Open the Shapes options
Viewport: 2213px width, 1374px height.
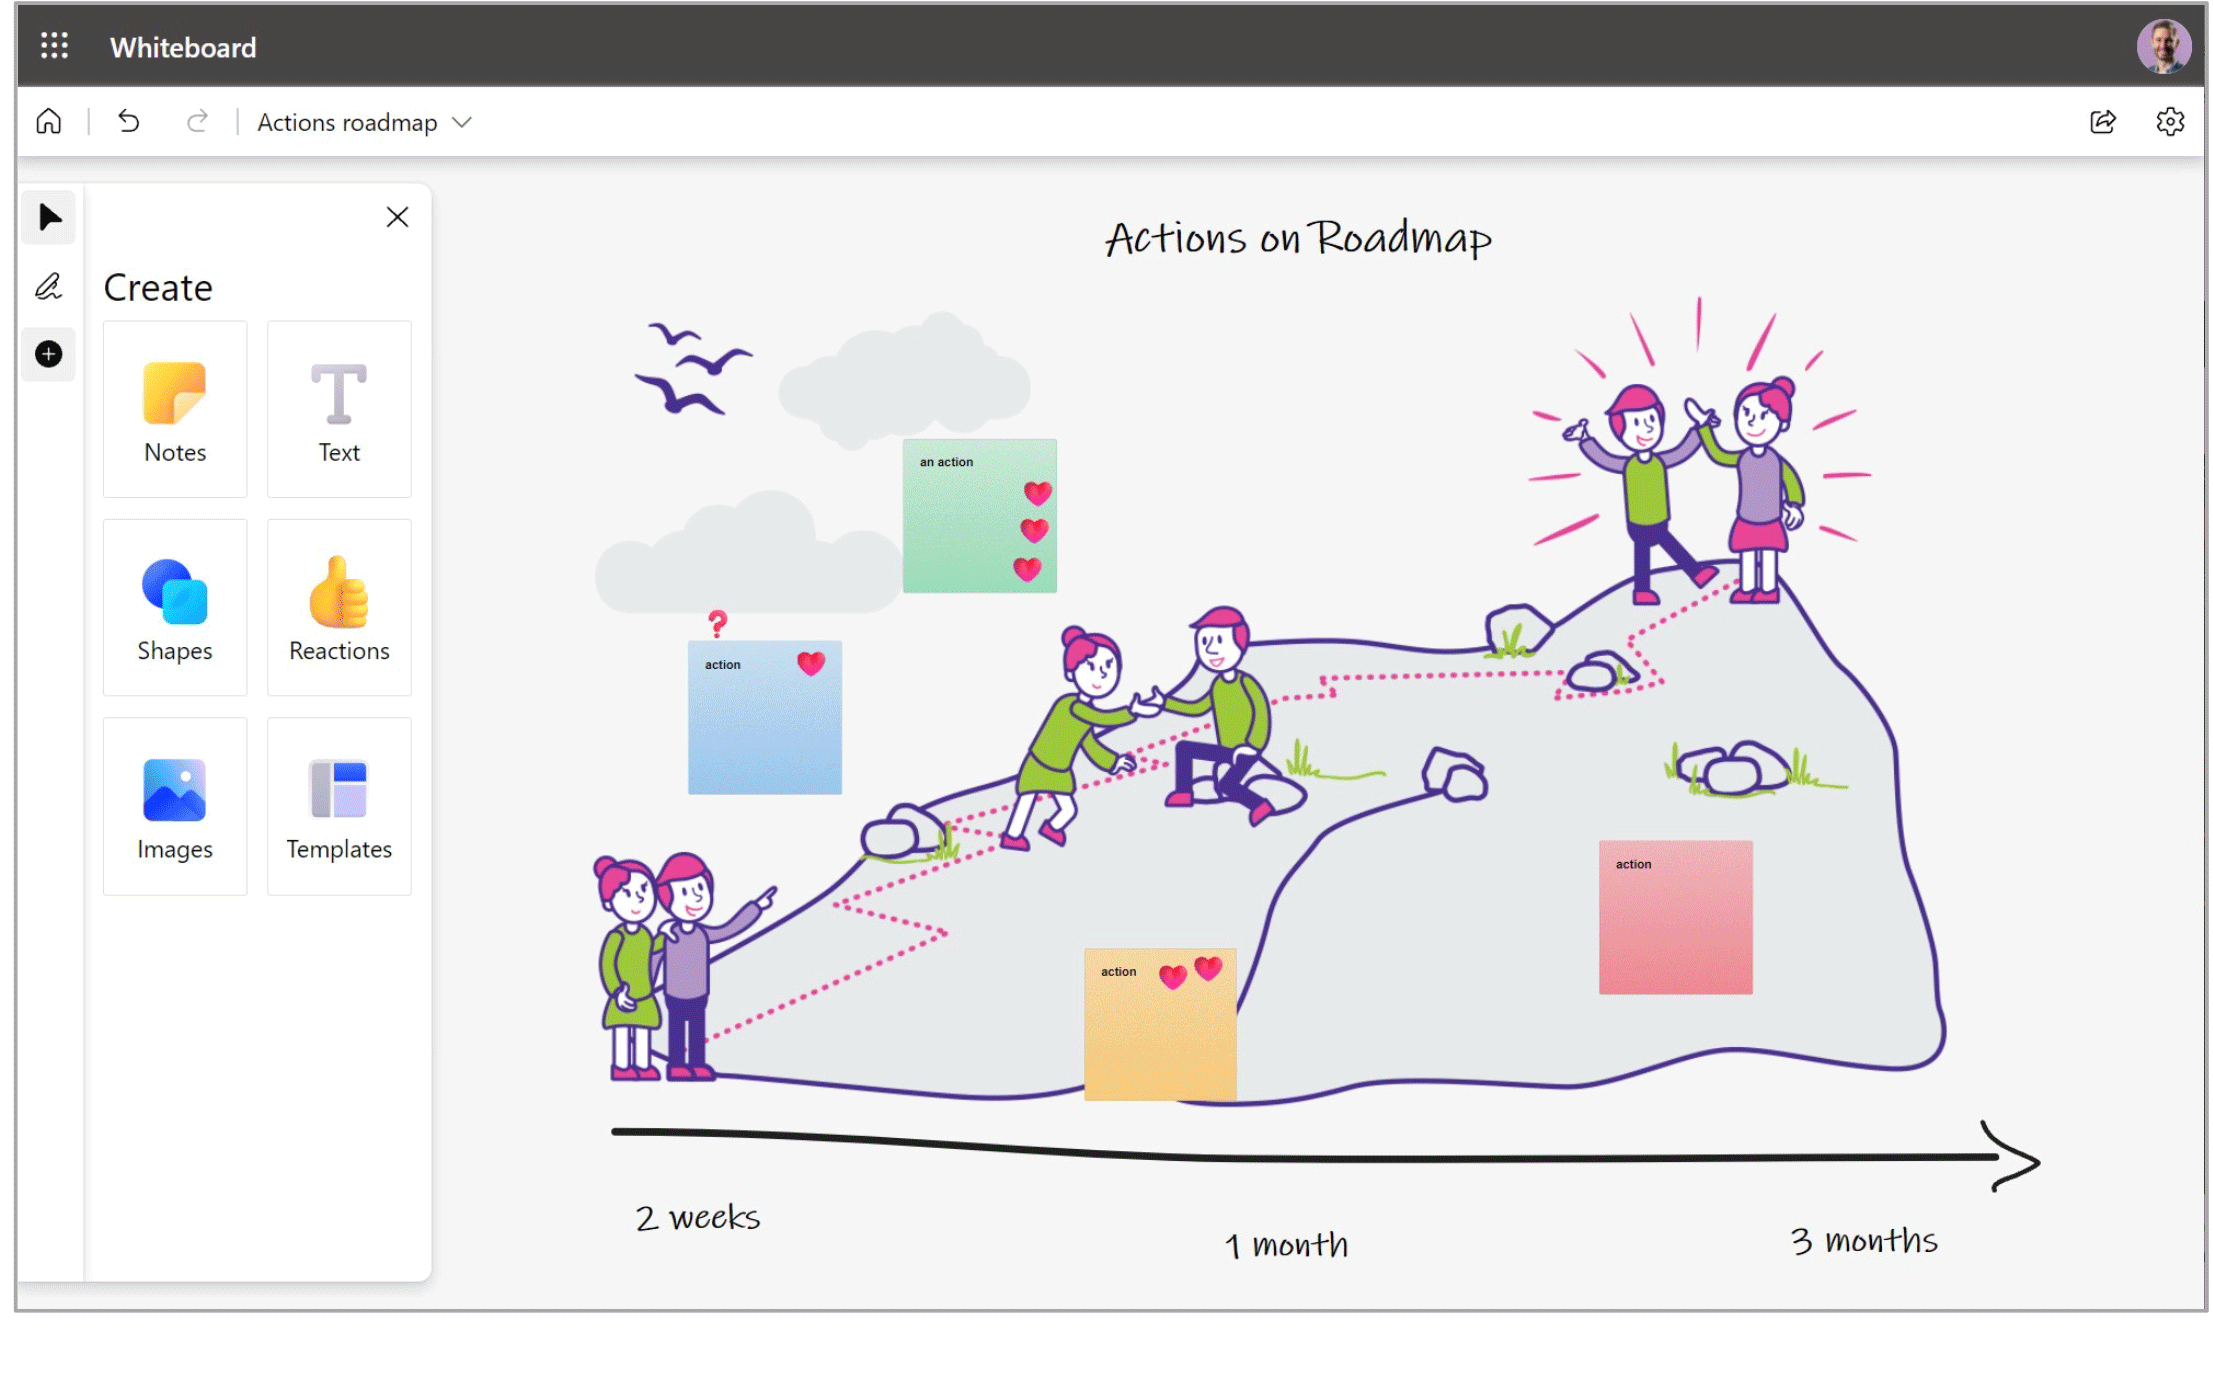175,607
